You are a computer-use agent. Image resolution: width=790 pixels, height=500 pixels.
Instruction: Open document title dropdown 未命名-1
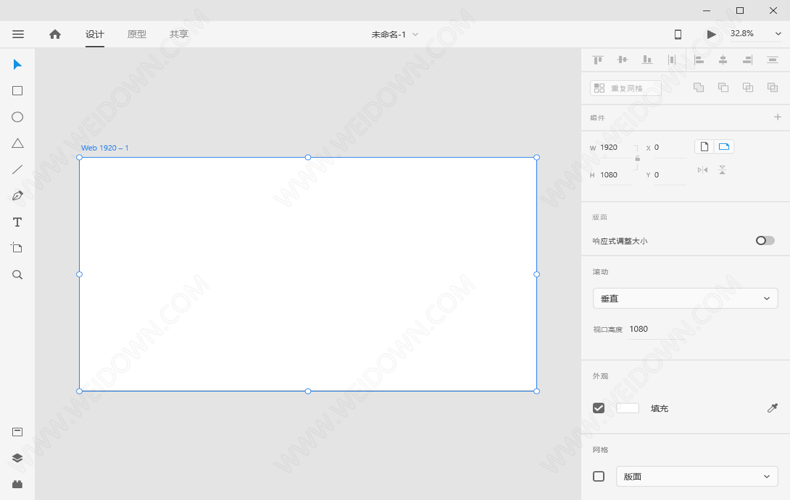coord(394,34)
